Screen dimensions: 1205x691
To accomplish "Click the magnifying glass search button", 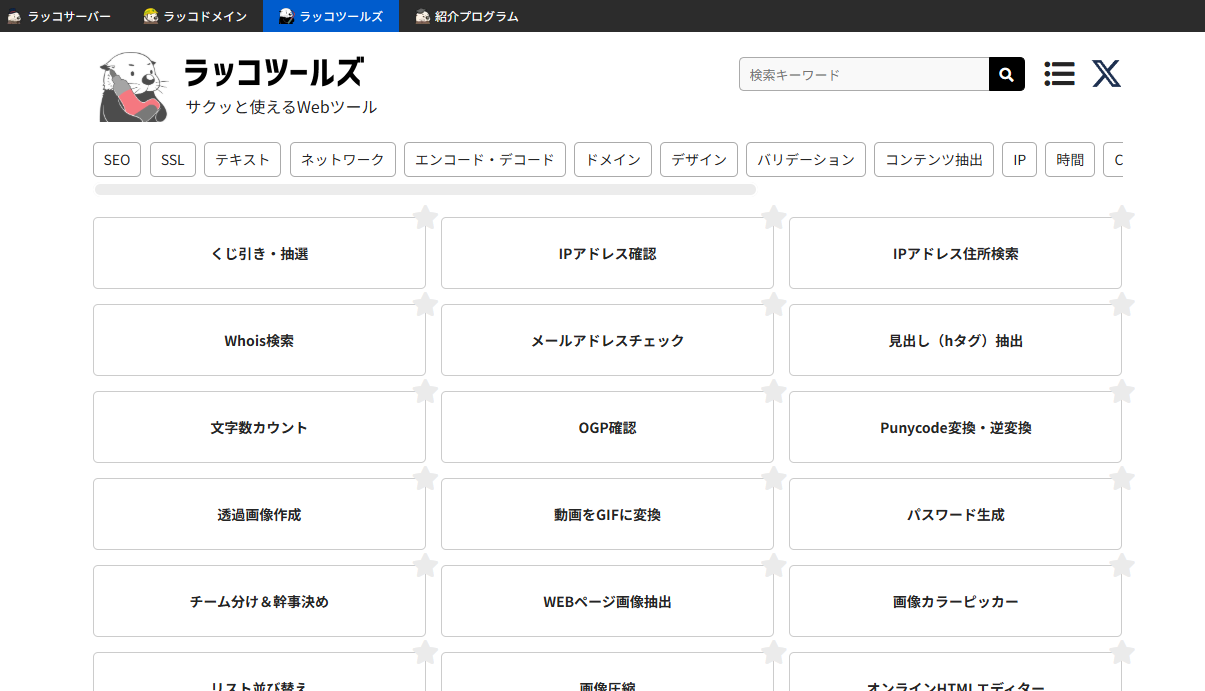I will tap(1006, 75).
